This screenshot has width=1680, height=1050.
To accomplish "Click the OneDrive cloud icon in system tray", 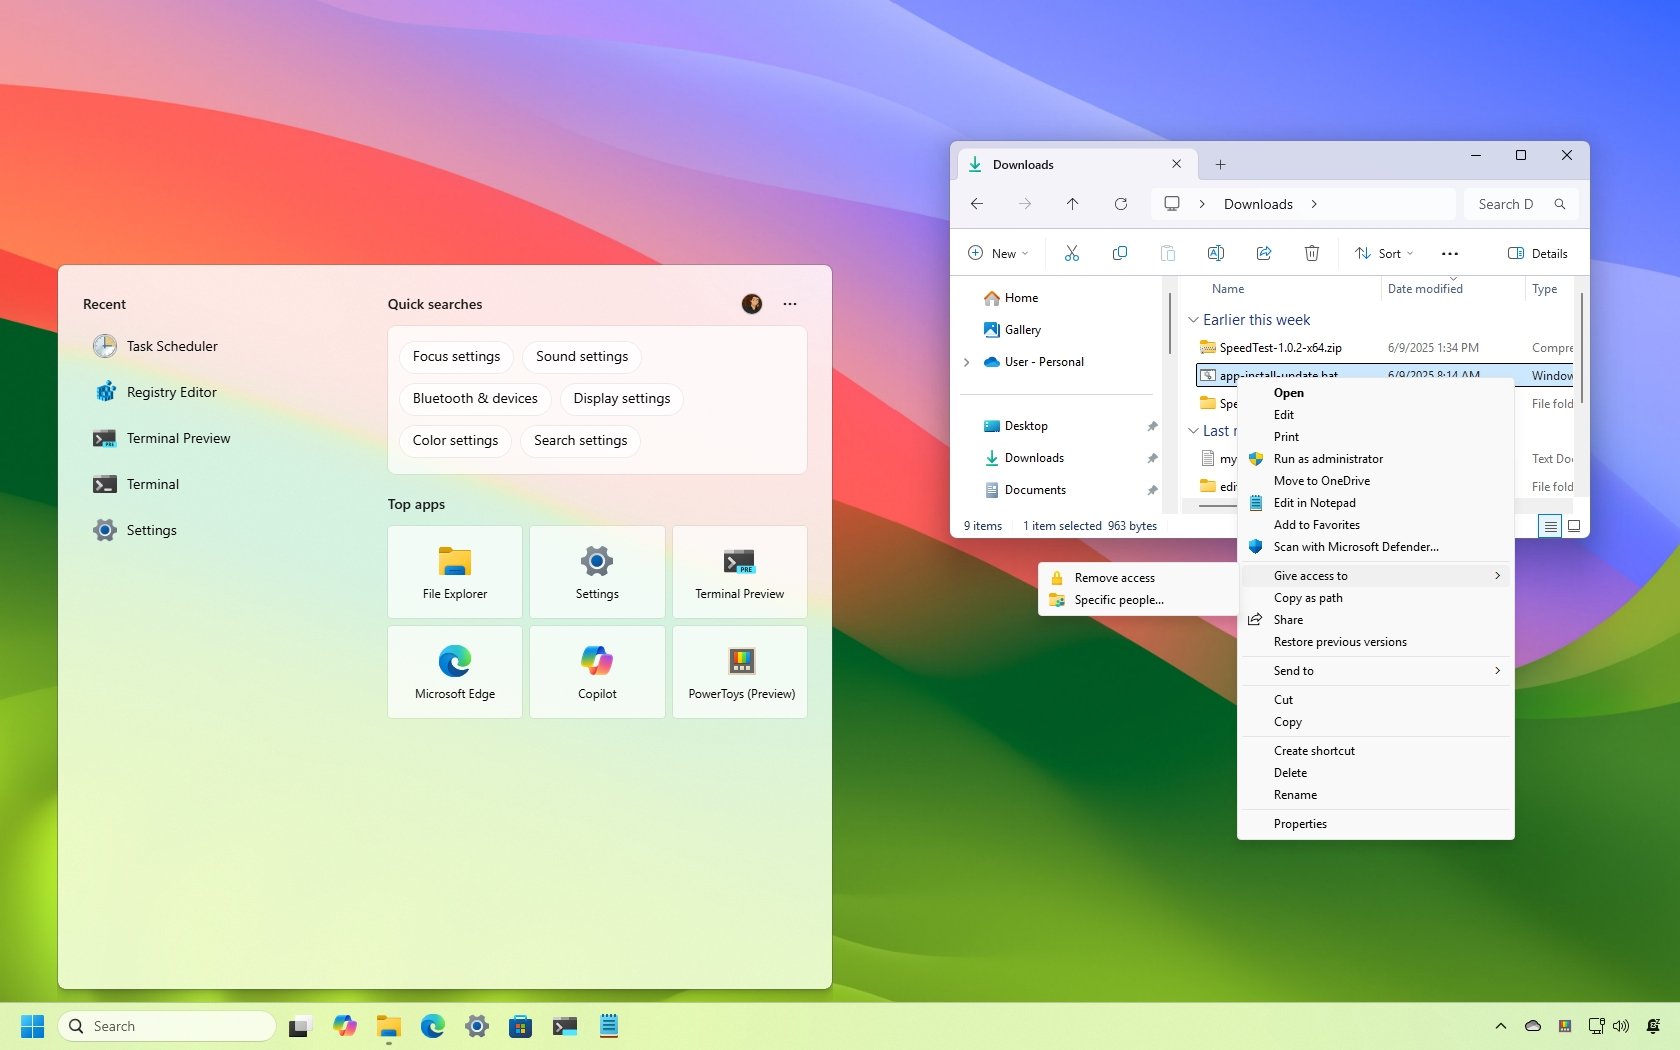I will [1531, 1026].
